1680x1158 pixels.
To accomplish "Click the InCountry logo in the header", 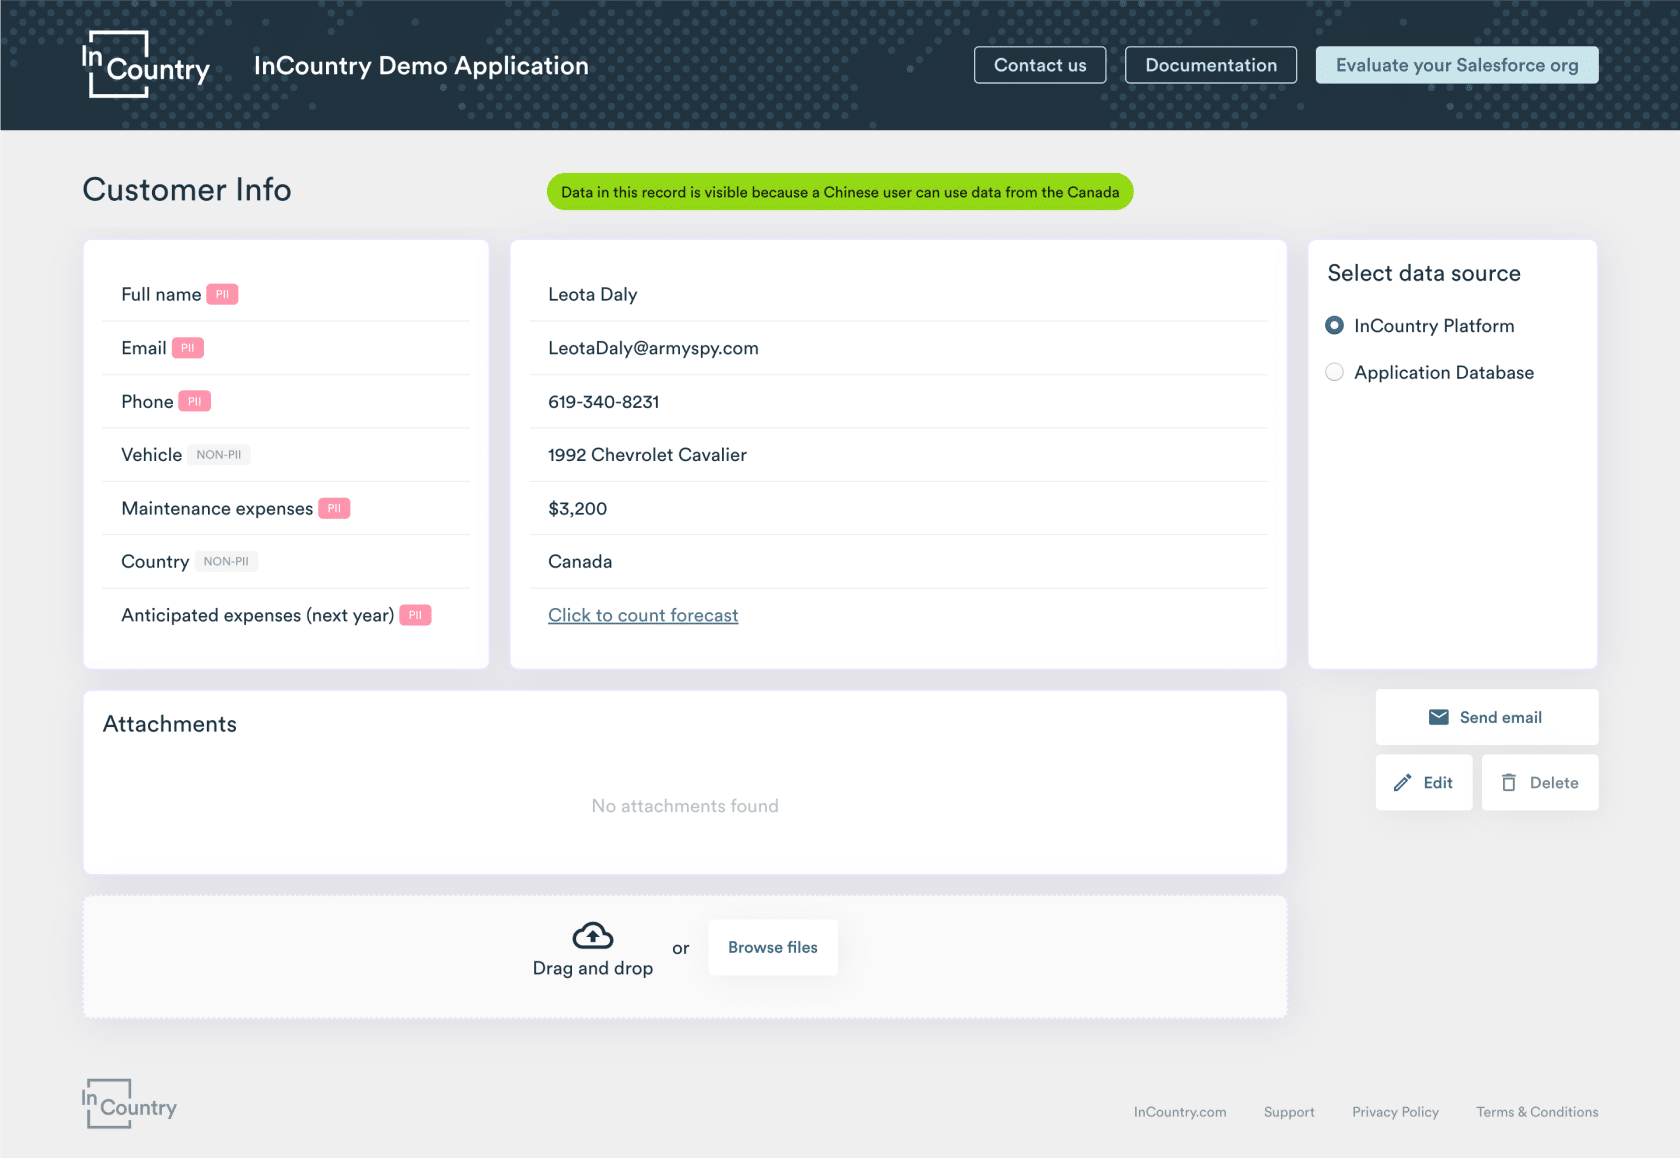I will coord(145,64).
